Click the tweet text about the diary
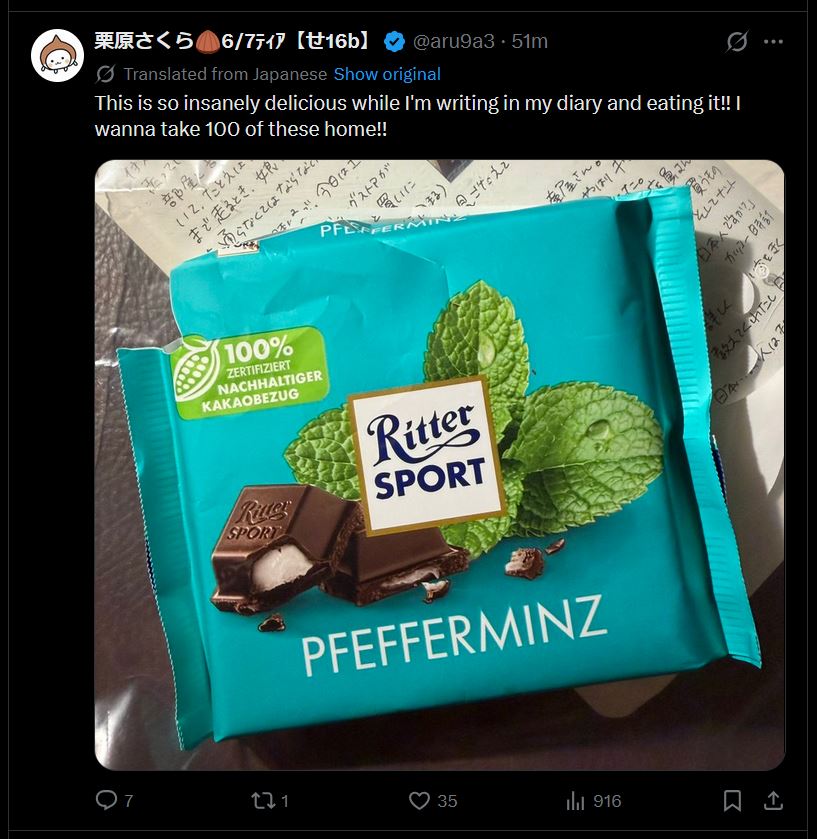This screenshot has height=839, width=817. (417, 116)
